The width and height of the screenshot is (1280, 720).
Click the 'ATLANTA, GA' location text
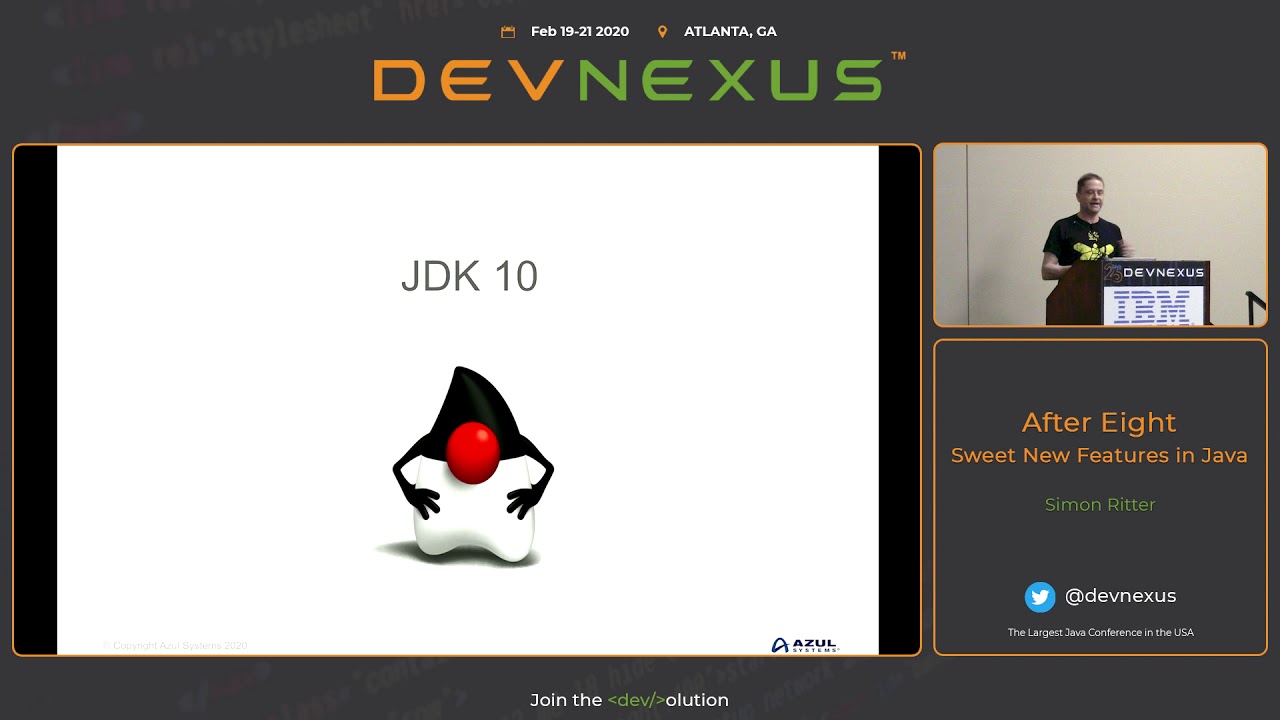click(730, 32)
